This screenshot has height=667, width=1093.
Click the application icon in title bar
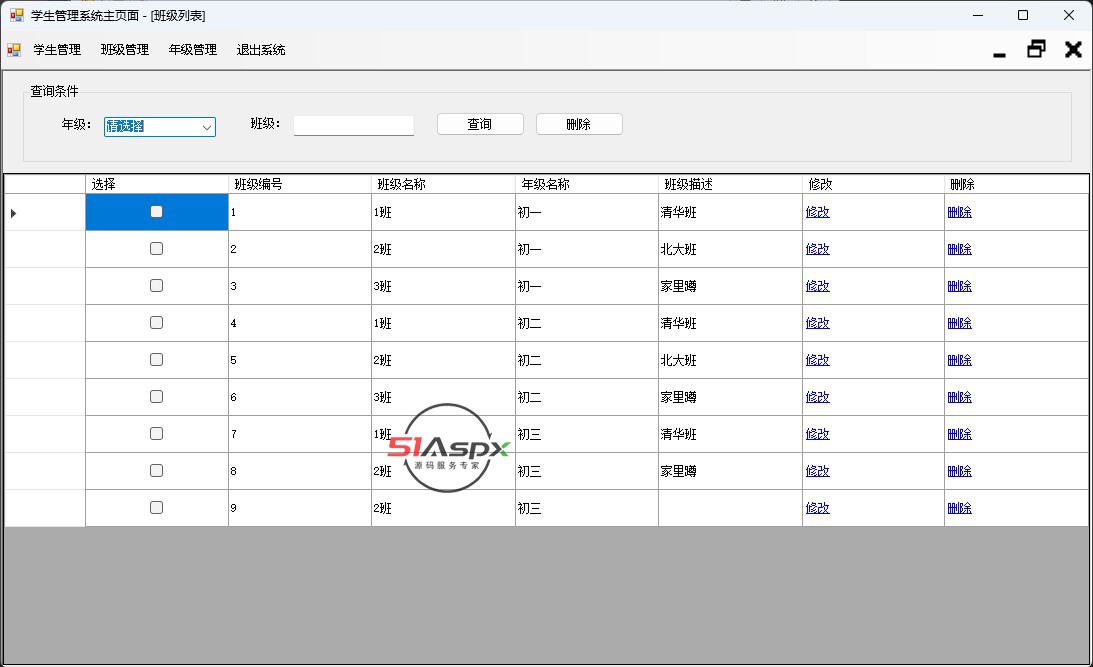16,16
